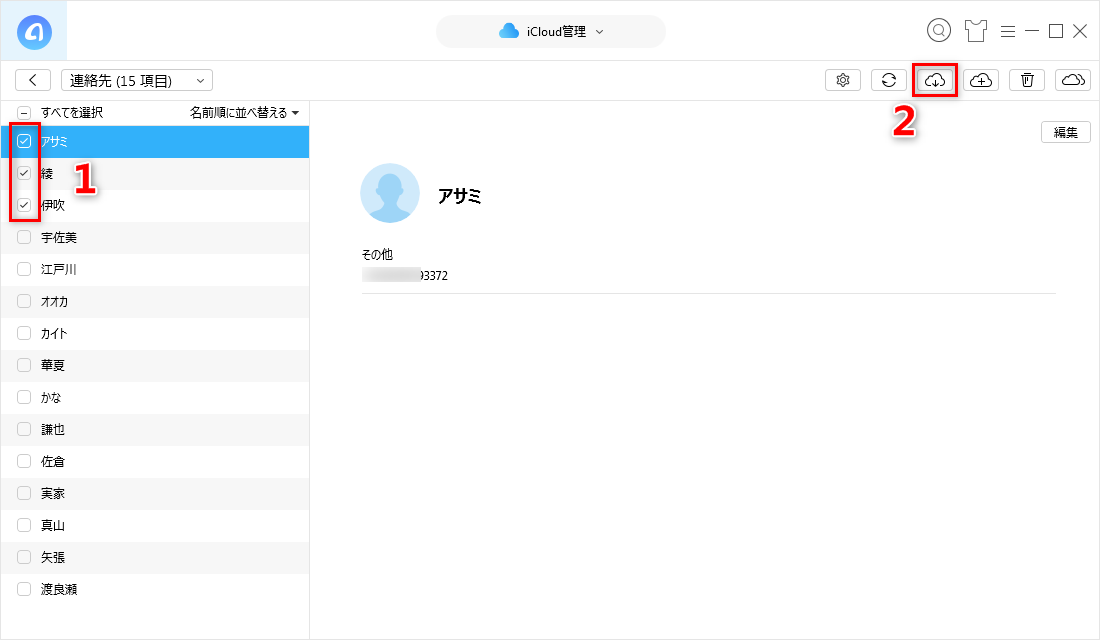Click the upload to iCloud plus icon
Image resolution: width=1100 pixels, height=640 pixels.
click(x=981, y=80)
